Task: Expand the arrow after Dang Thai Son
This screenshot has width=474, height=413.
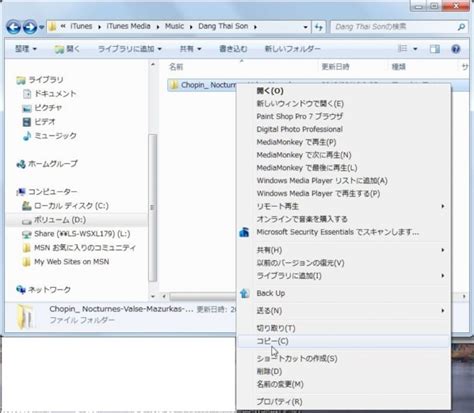Action: [x=255, y=27]
